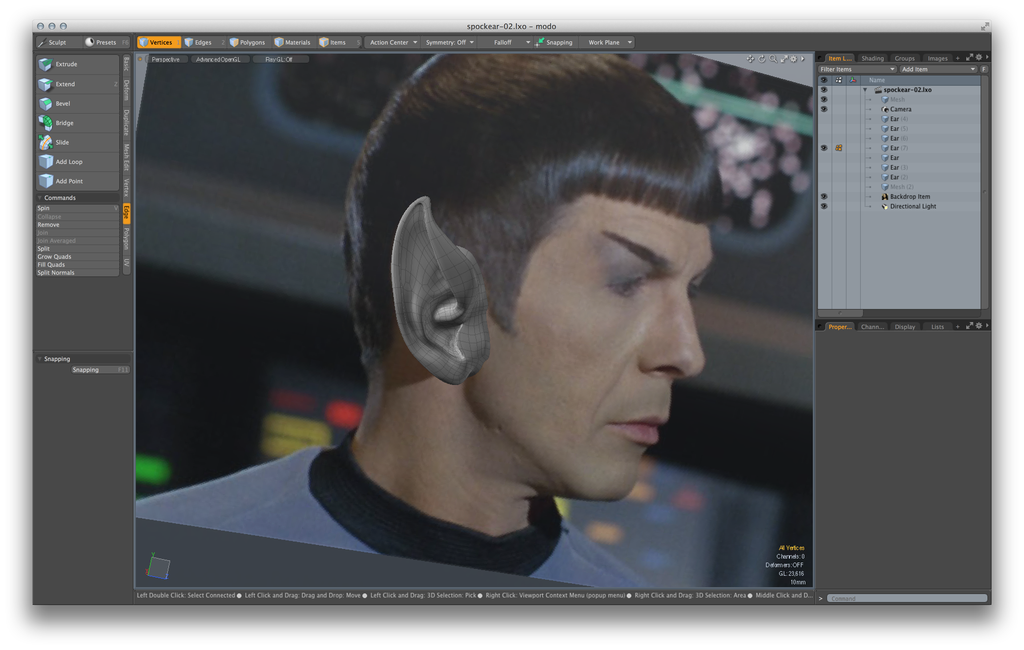Run the Fill Quads command
This screenshot has width=1024, height=650.
(x=77, y=265)
